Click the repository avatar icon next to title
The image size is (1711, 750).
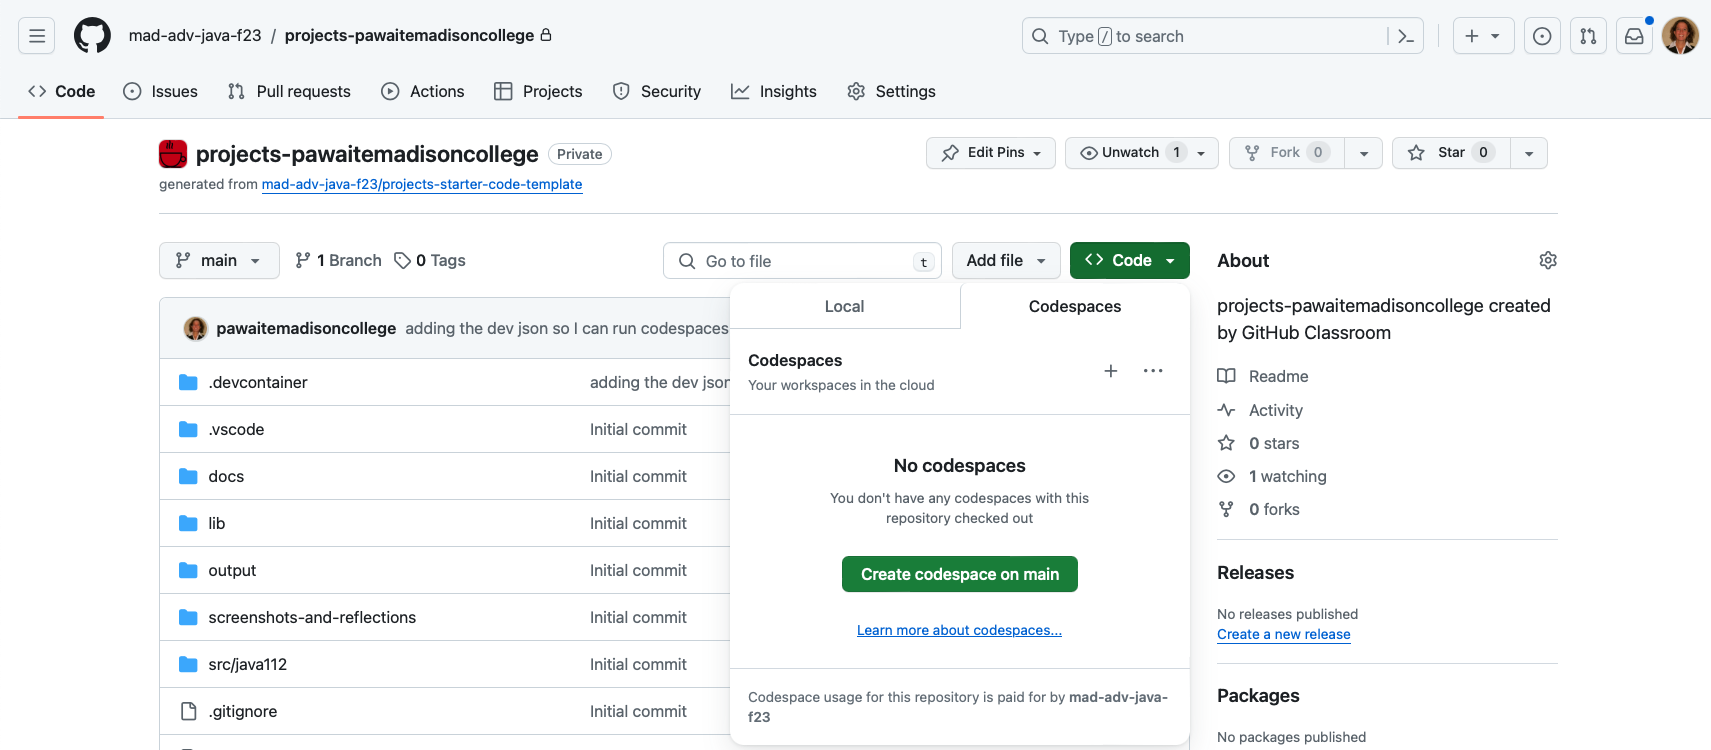pos(173,154)
